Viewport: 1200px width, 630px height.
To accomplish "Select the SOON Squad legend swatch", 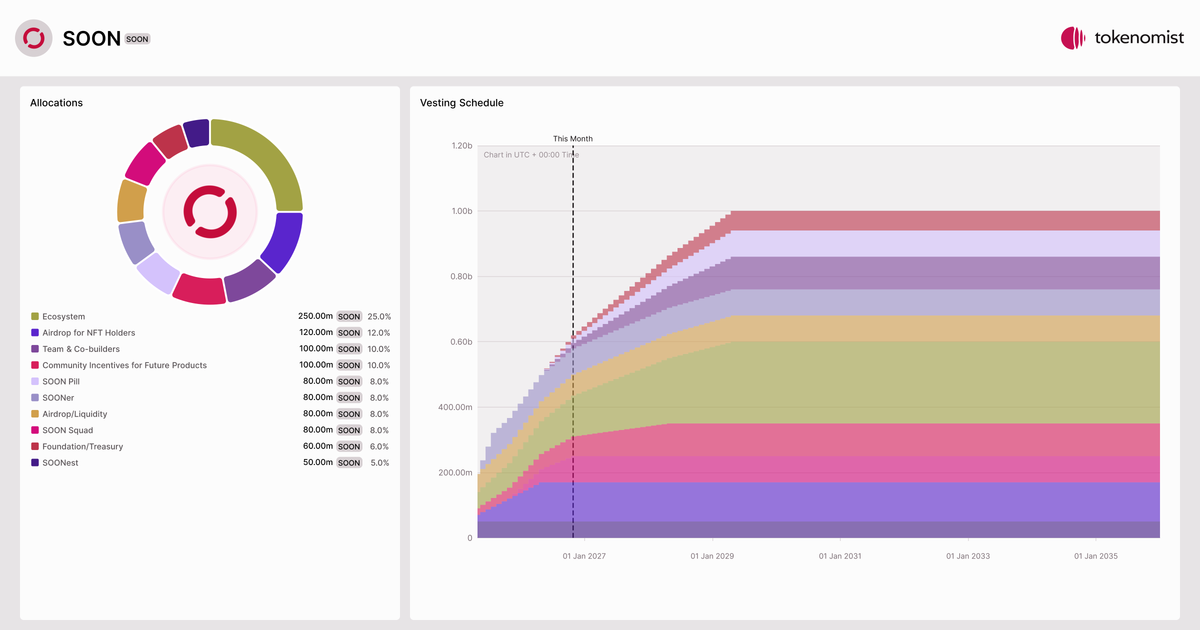I will tap(35, 431).
